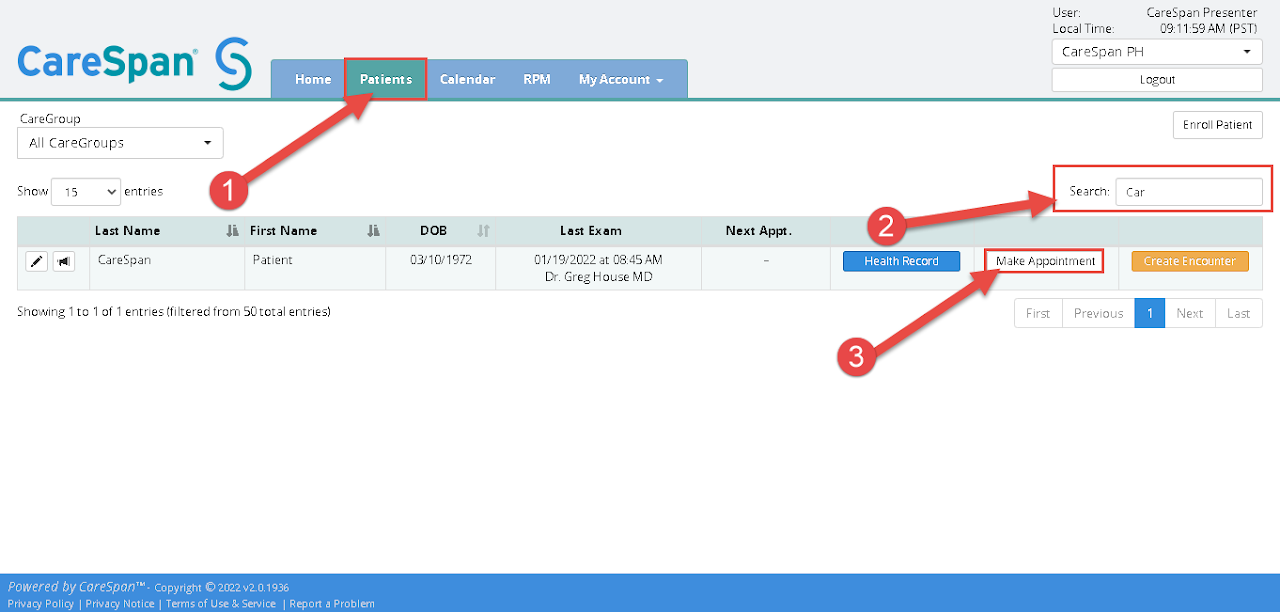Click the CareSpan logo
1280x612 pixels.
[135, 63]
